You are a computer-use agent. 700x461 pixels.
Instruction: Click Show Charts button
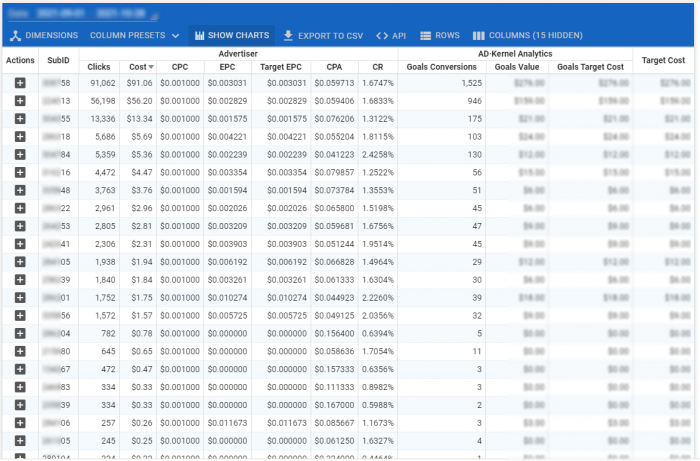pyautogui.click(x=232, y=36)
